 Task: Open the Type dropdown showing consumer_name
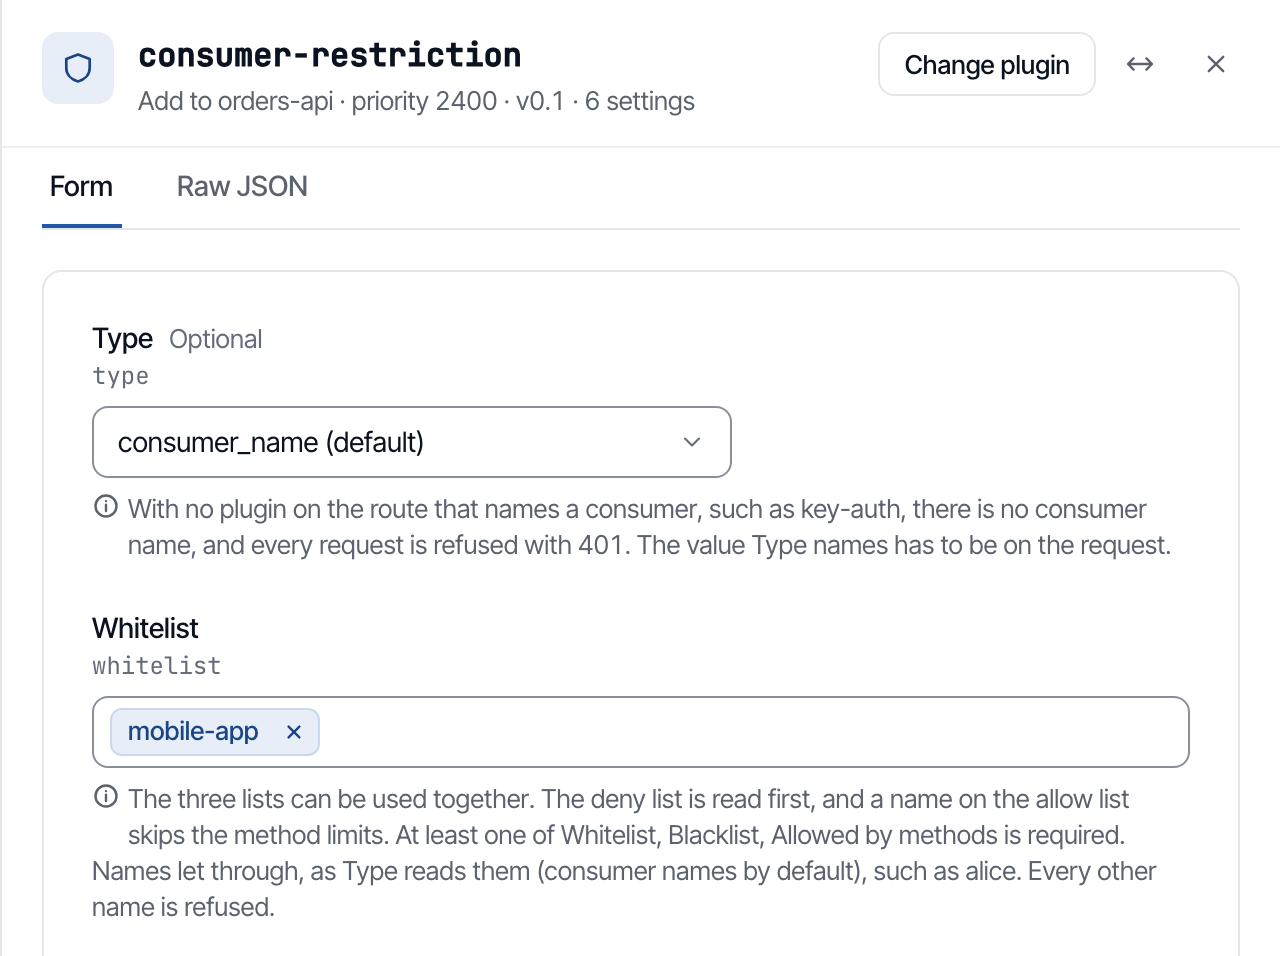click(x=412, y=442)
